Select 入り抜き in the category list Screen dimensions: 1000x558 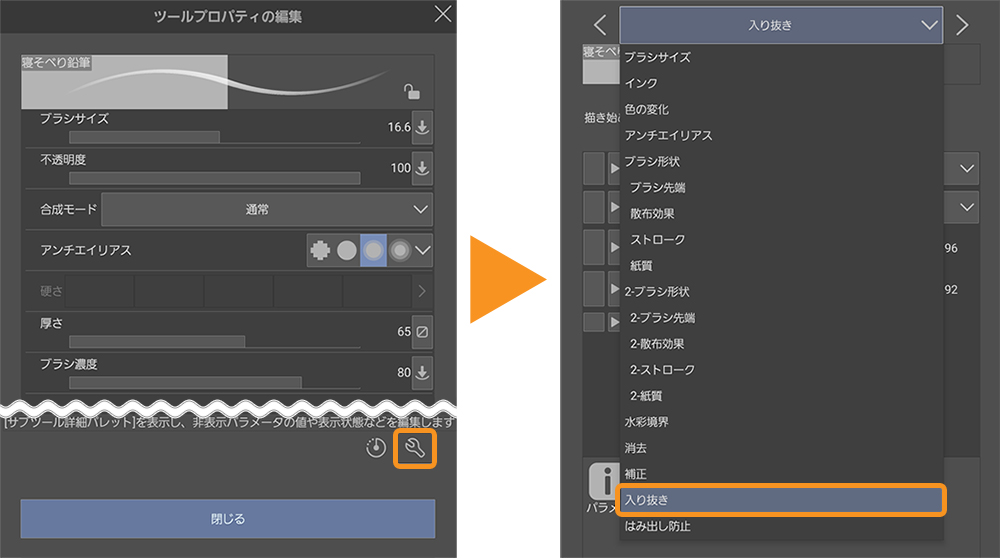[780, 499]
